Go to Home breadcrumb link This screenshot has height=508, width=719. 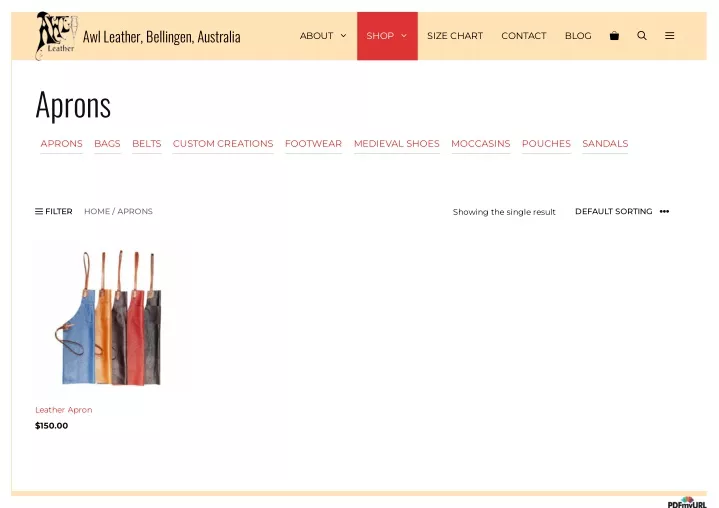coord(97,211)
